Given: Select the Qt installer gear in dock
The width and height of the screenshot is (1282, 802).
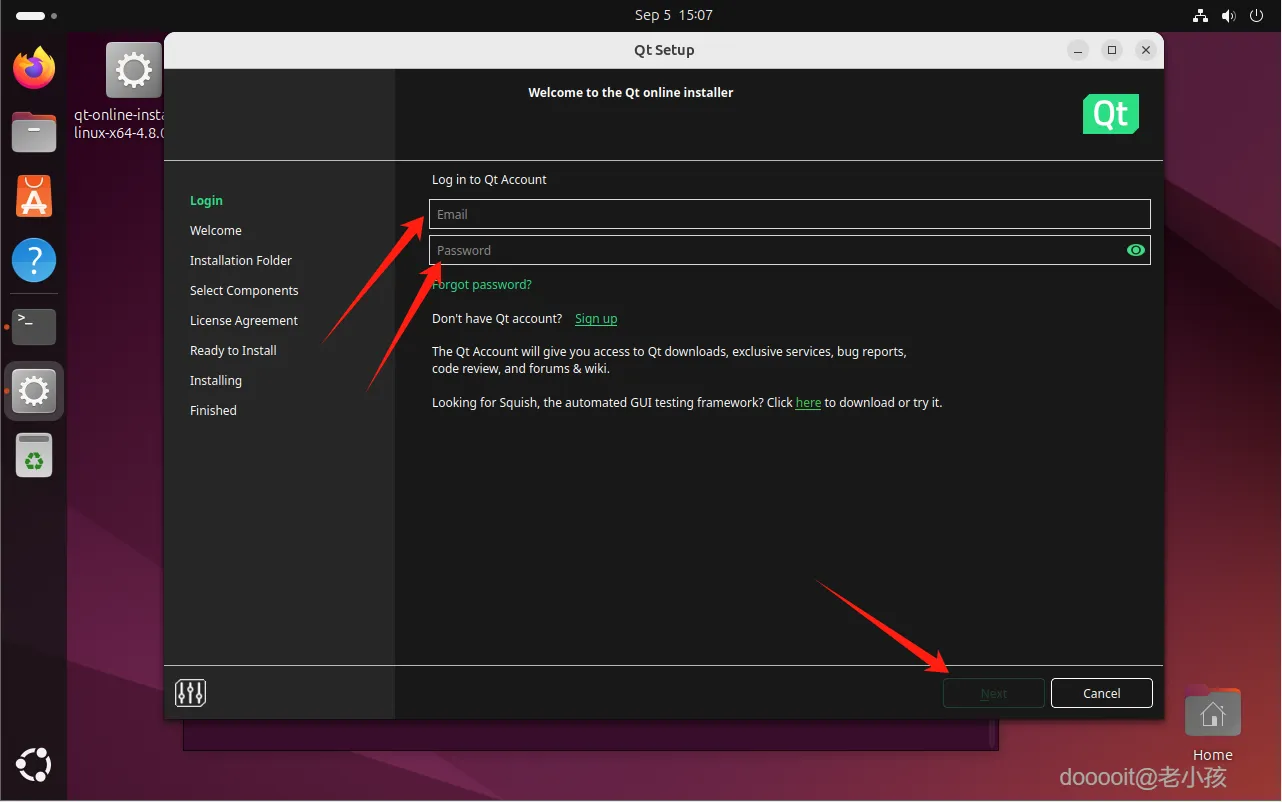Looking at the screenshot, I should [x=34, y=391].
